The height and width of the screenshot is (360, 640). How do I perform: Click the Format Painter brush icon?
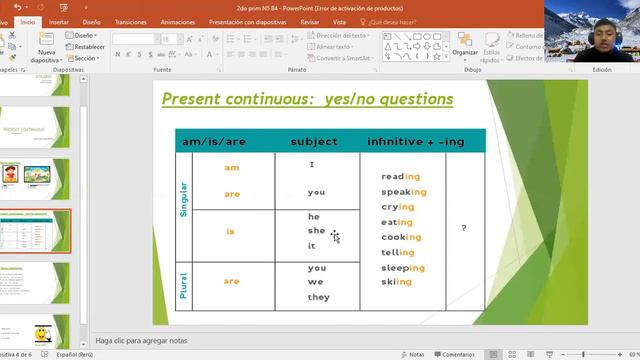[12, 58]
